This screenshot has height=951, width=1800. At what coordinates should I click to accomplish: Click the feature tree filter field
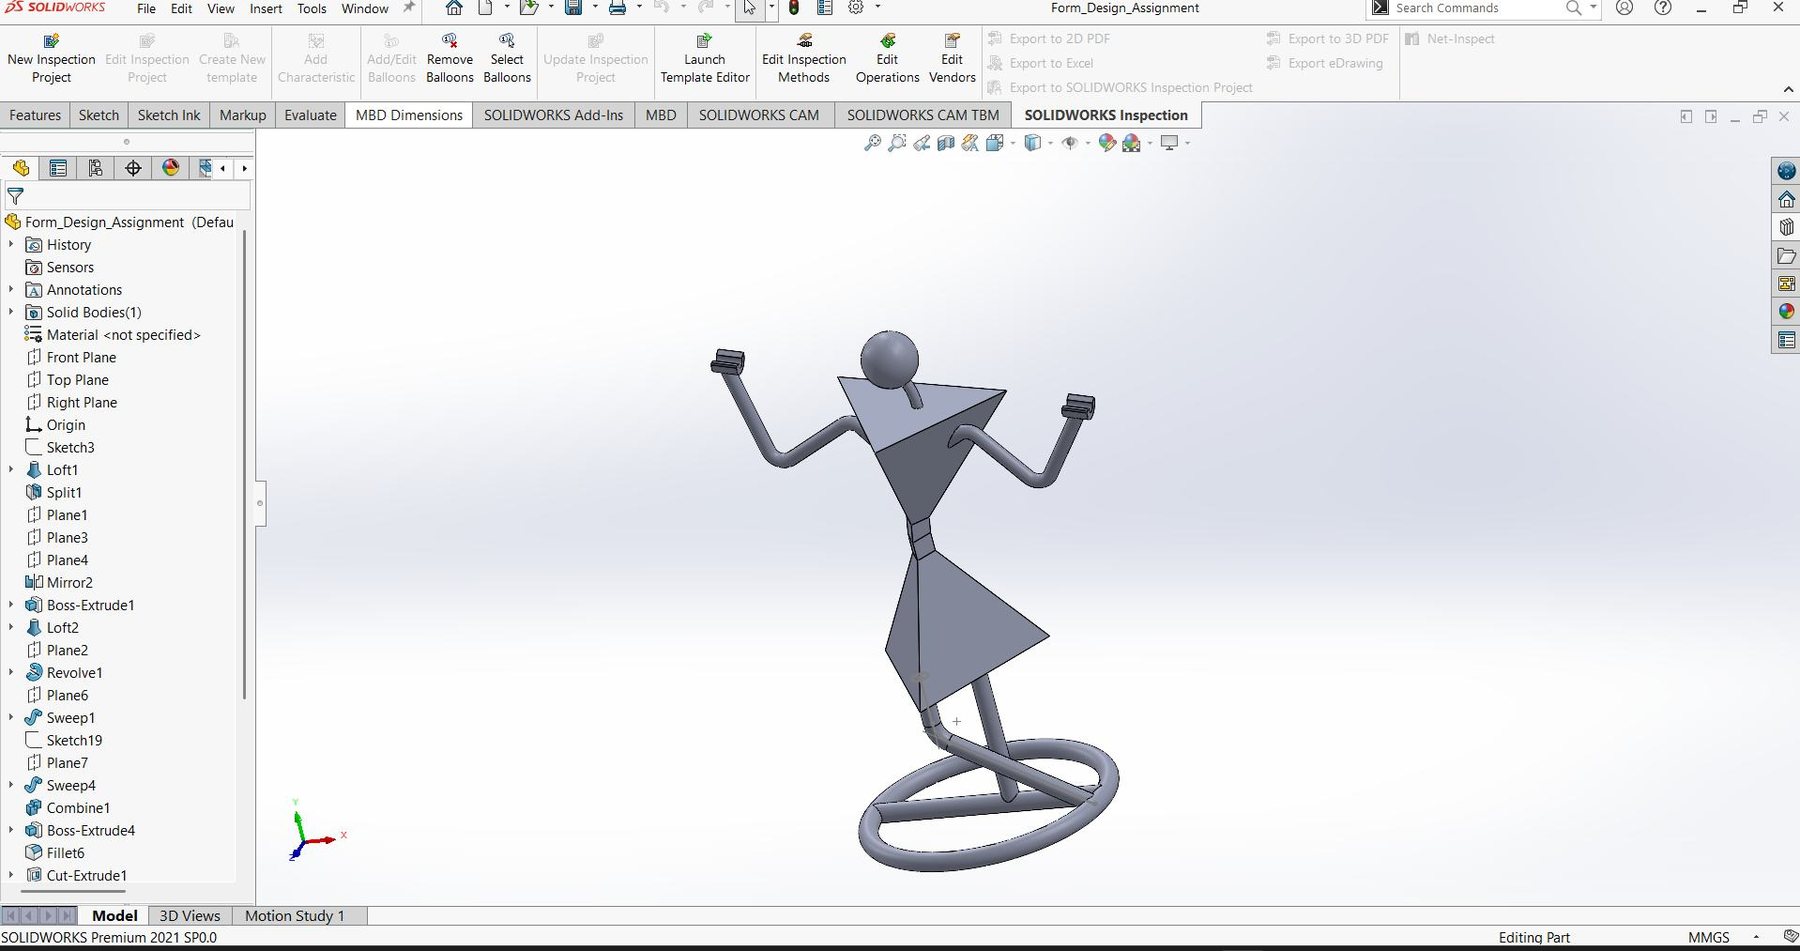click(x=127, y=196)
